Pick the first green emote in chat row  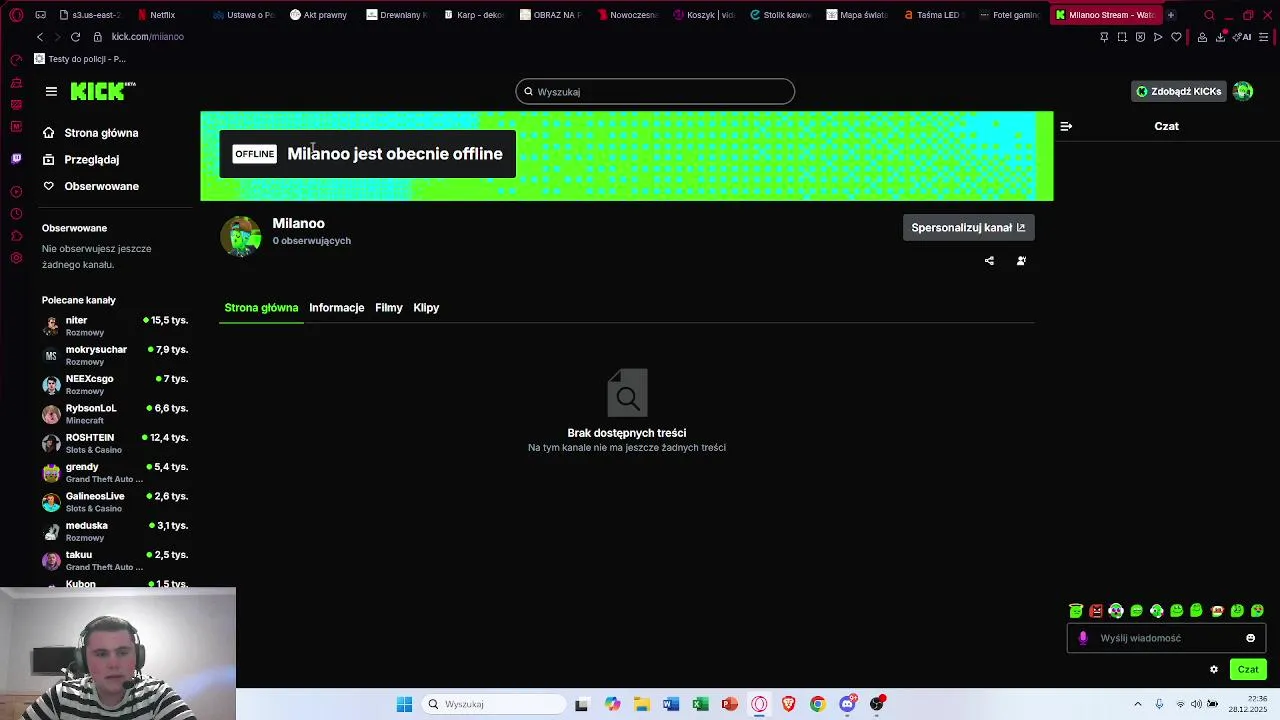(1076, 611)
